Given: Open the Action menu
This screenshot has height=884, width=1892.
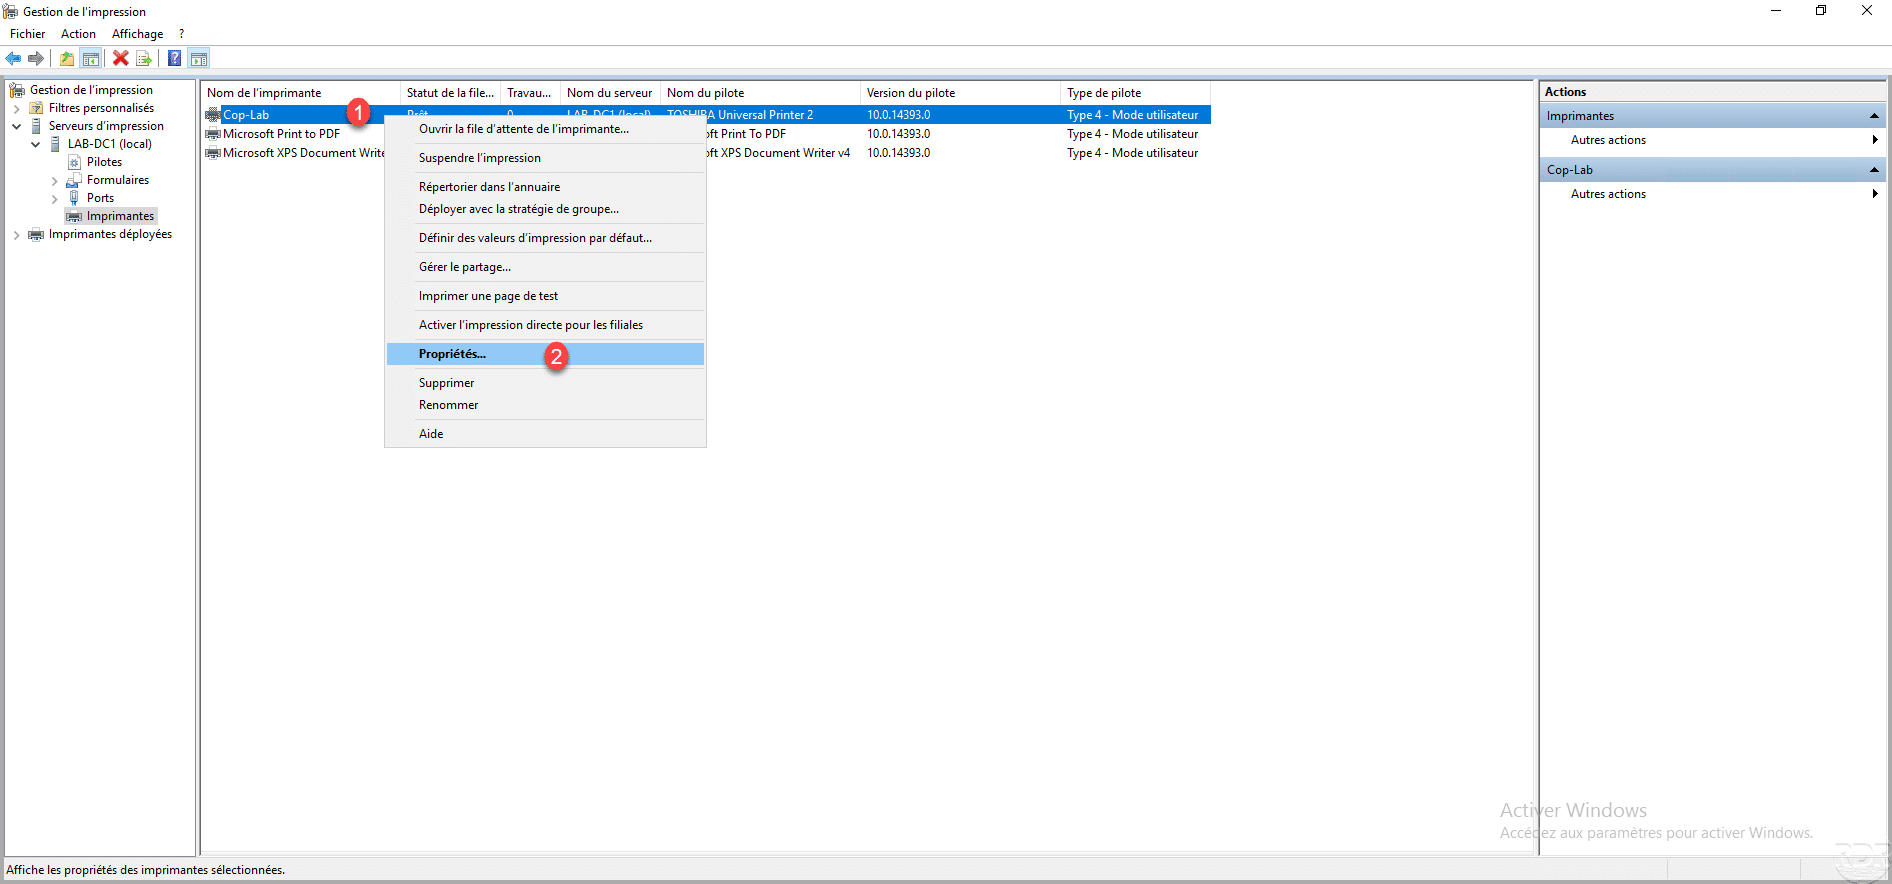Looking at the screenshot, I should [78, 34].
